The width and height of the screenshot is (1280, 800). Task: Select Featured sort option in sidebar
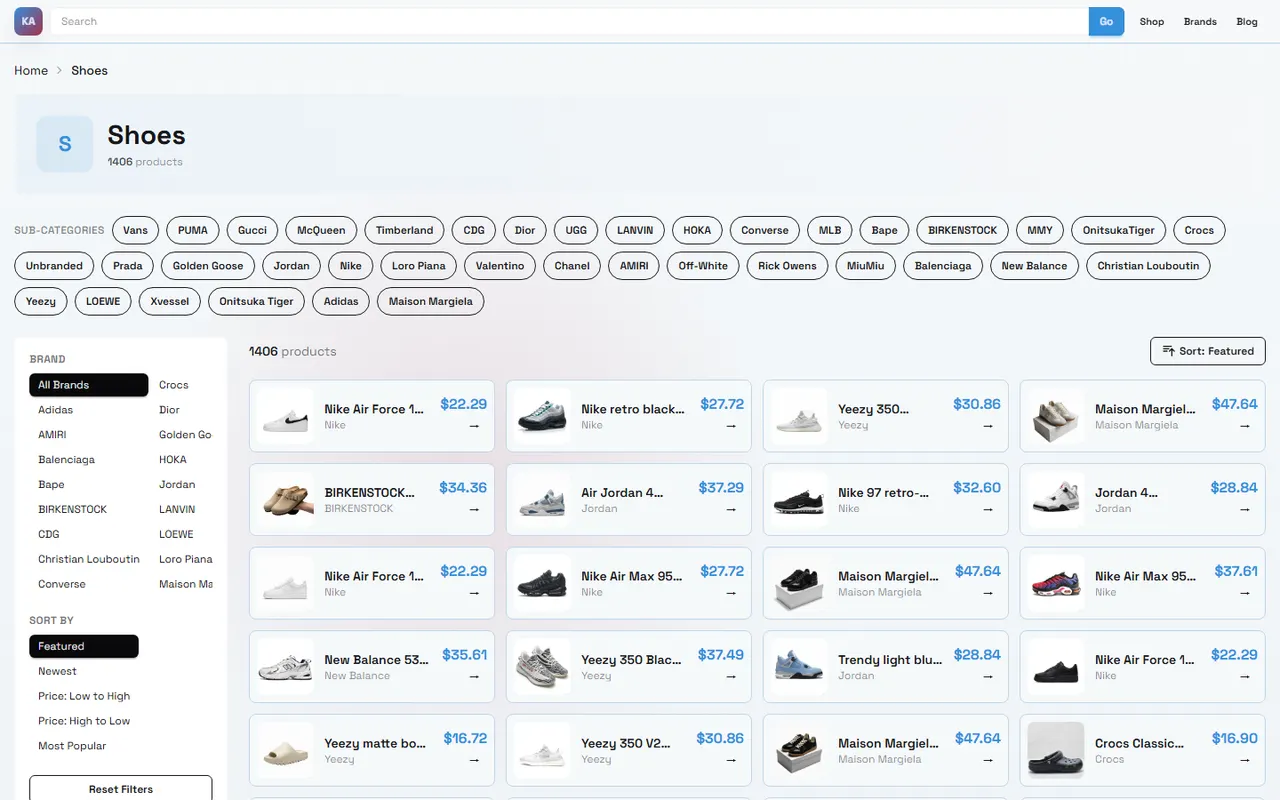(x=84, y=646)
